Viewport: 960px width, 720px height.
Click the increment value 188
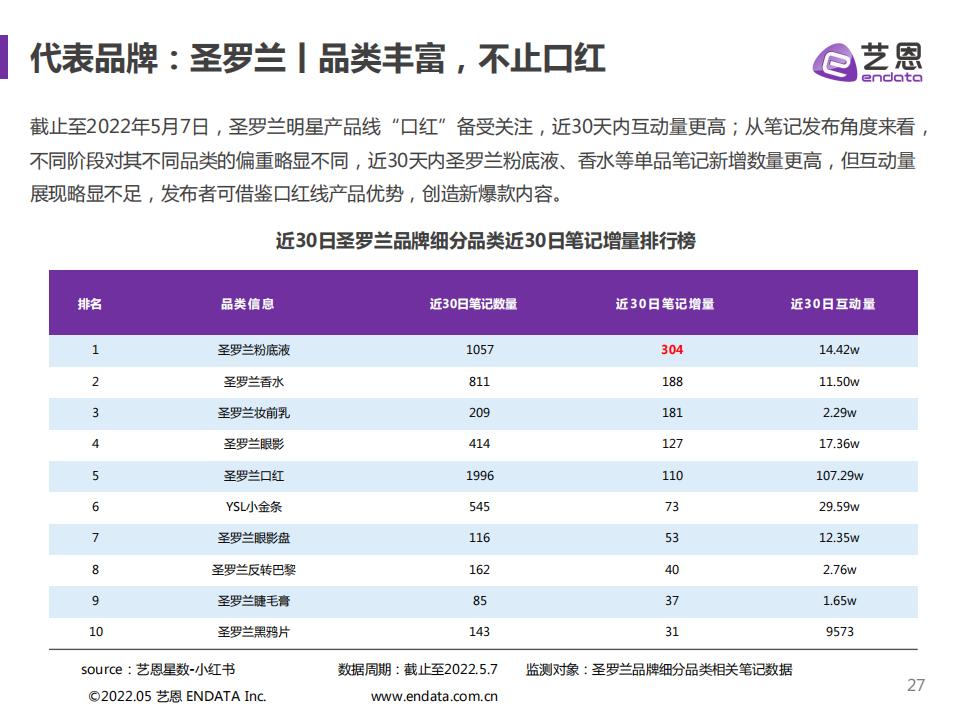[x=672, y=381]
